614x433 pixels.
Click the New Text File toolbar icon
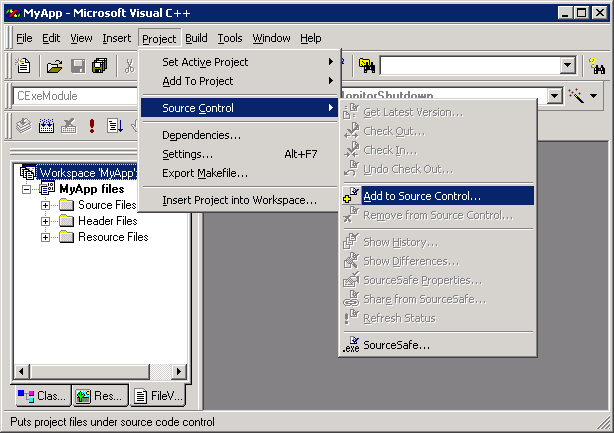coord(24,66)
